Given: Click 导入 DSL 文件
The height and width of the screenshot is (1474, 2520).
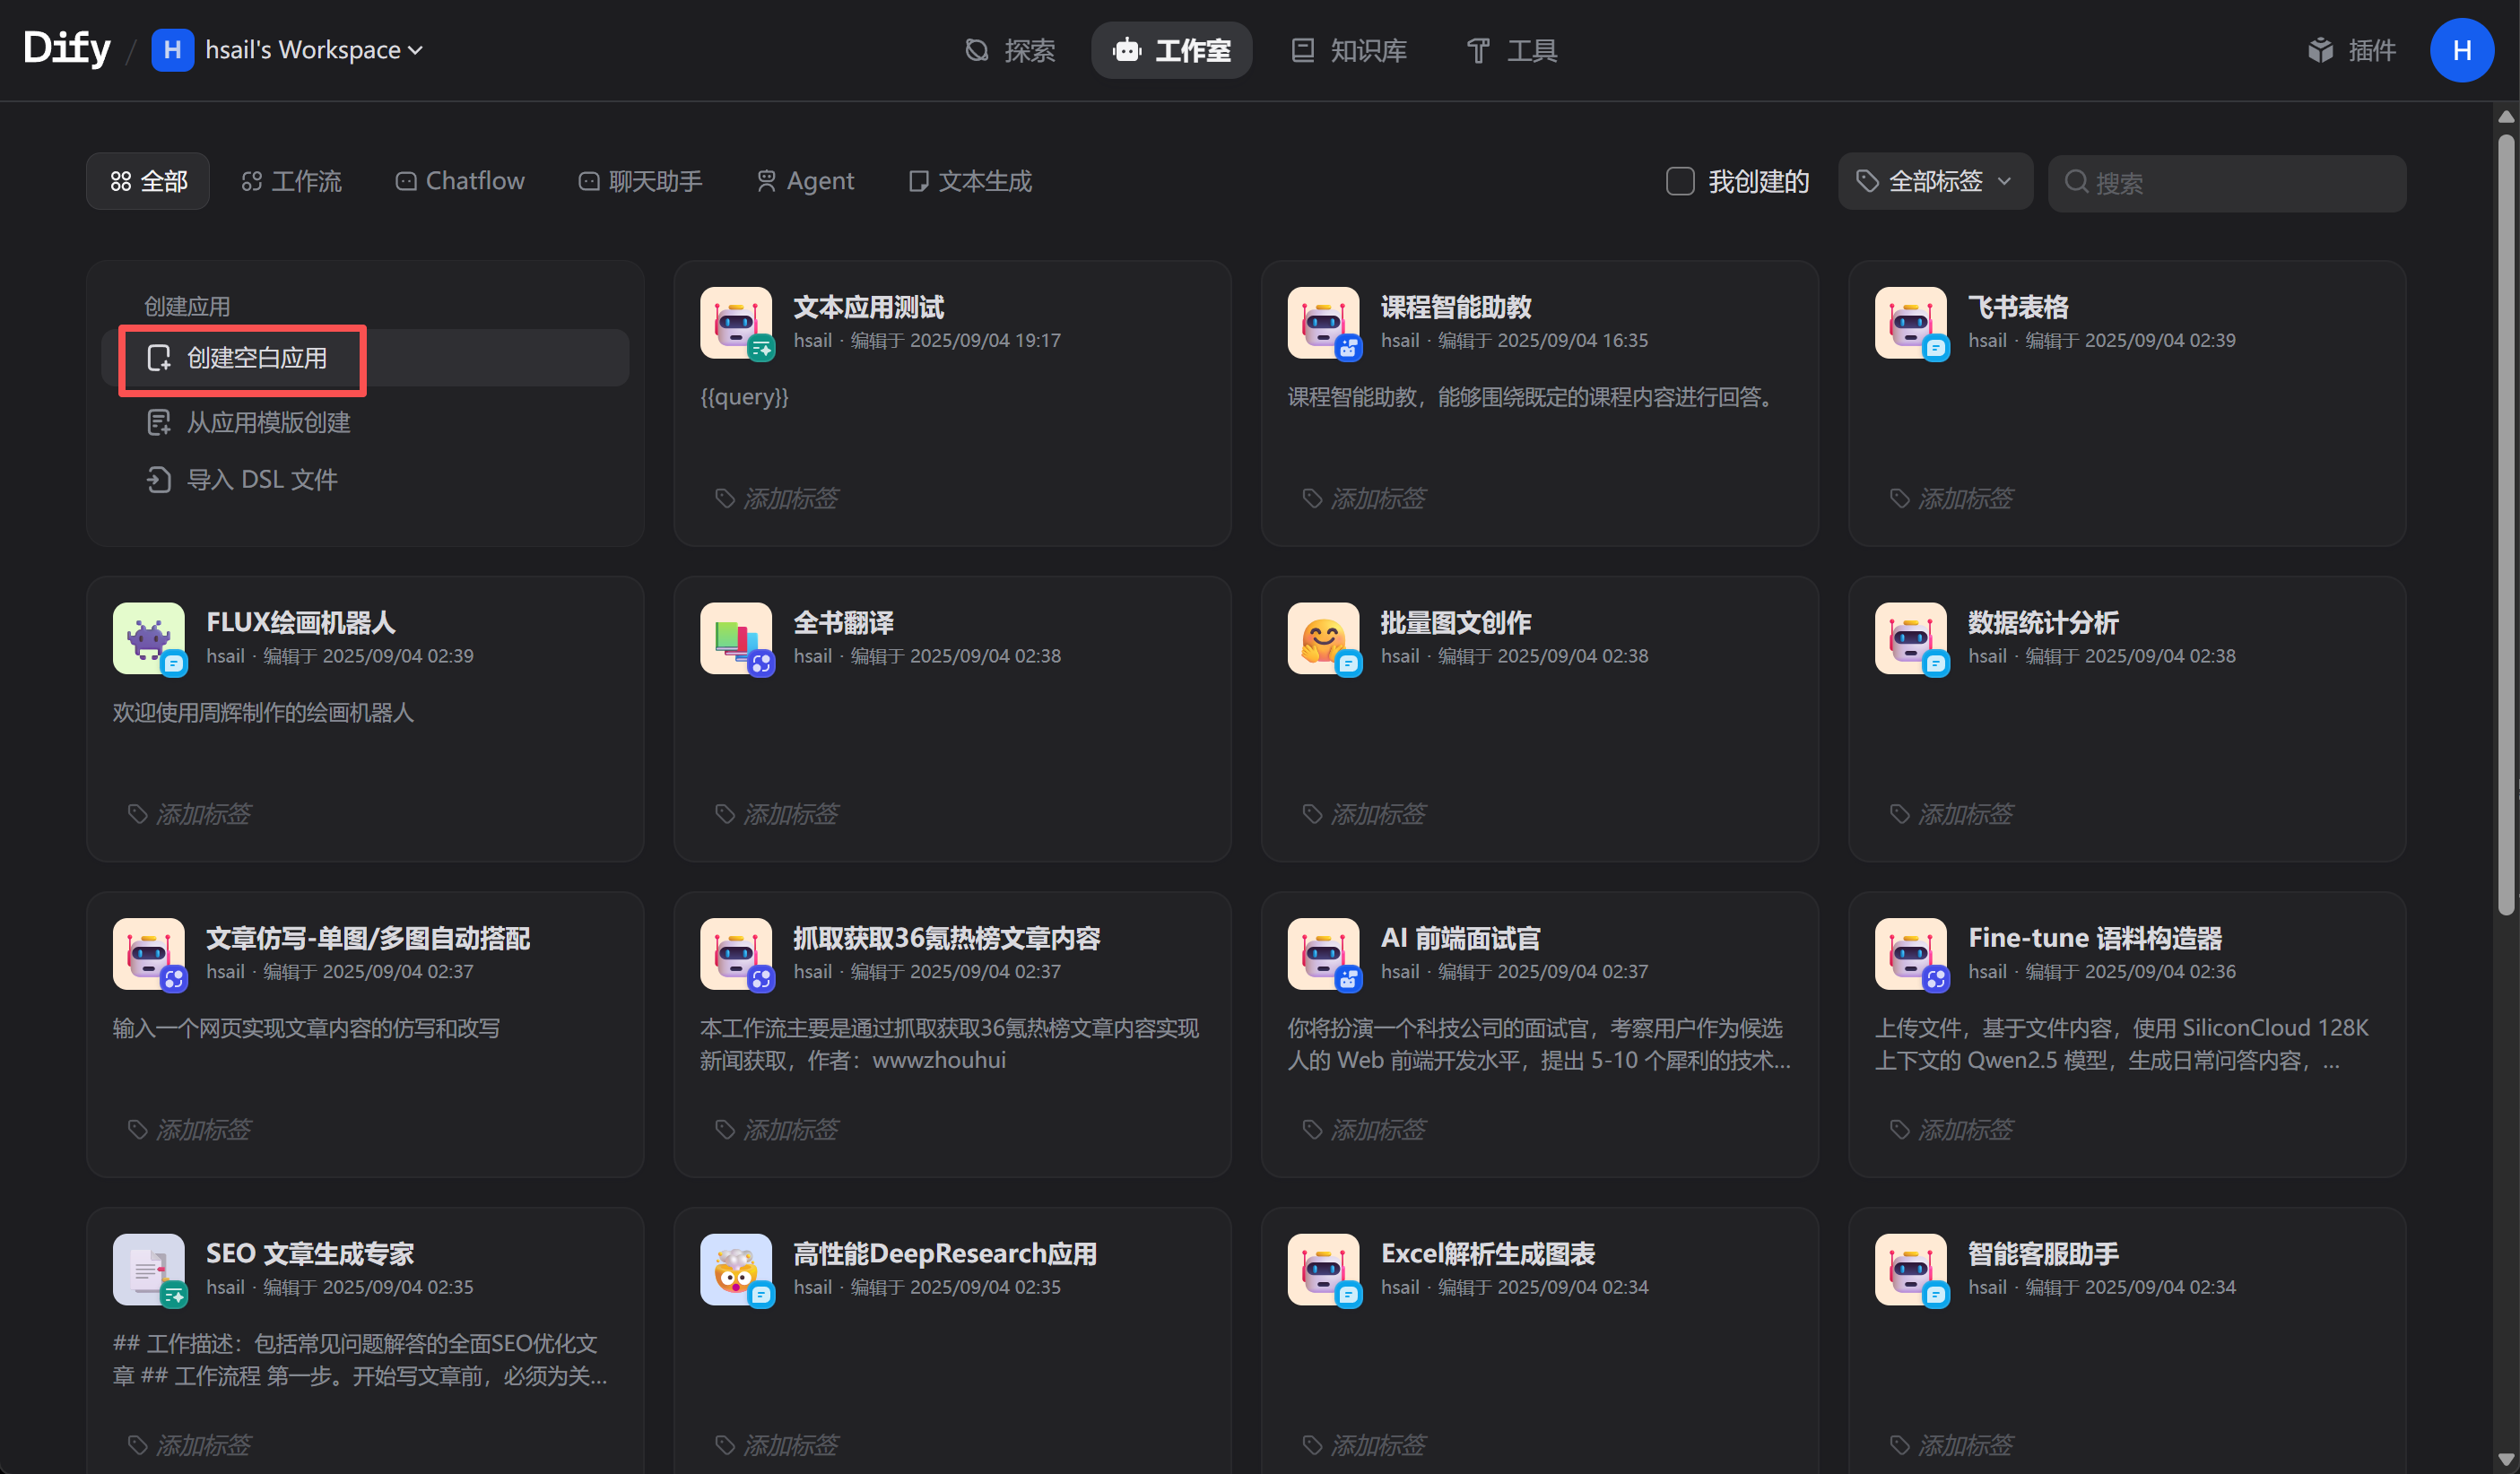Looking at the screenshot, I should 242,479.
